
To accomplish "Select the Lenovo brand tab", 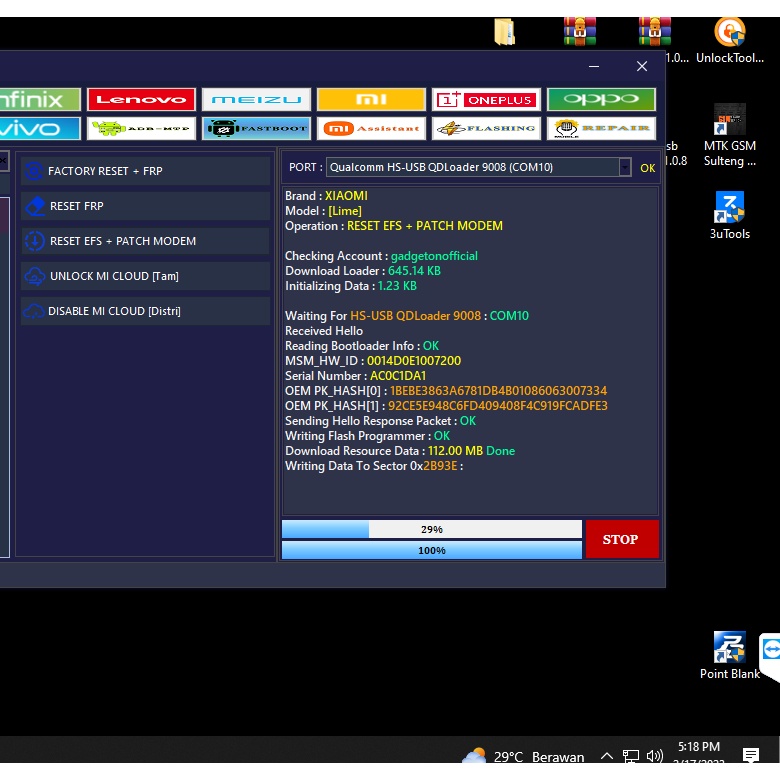I will [x=141, y=99].
